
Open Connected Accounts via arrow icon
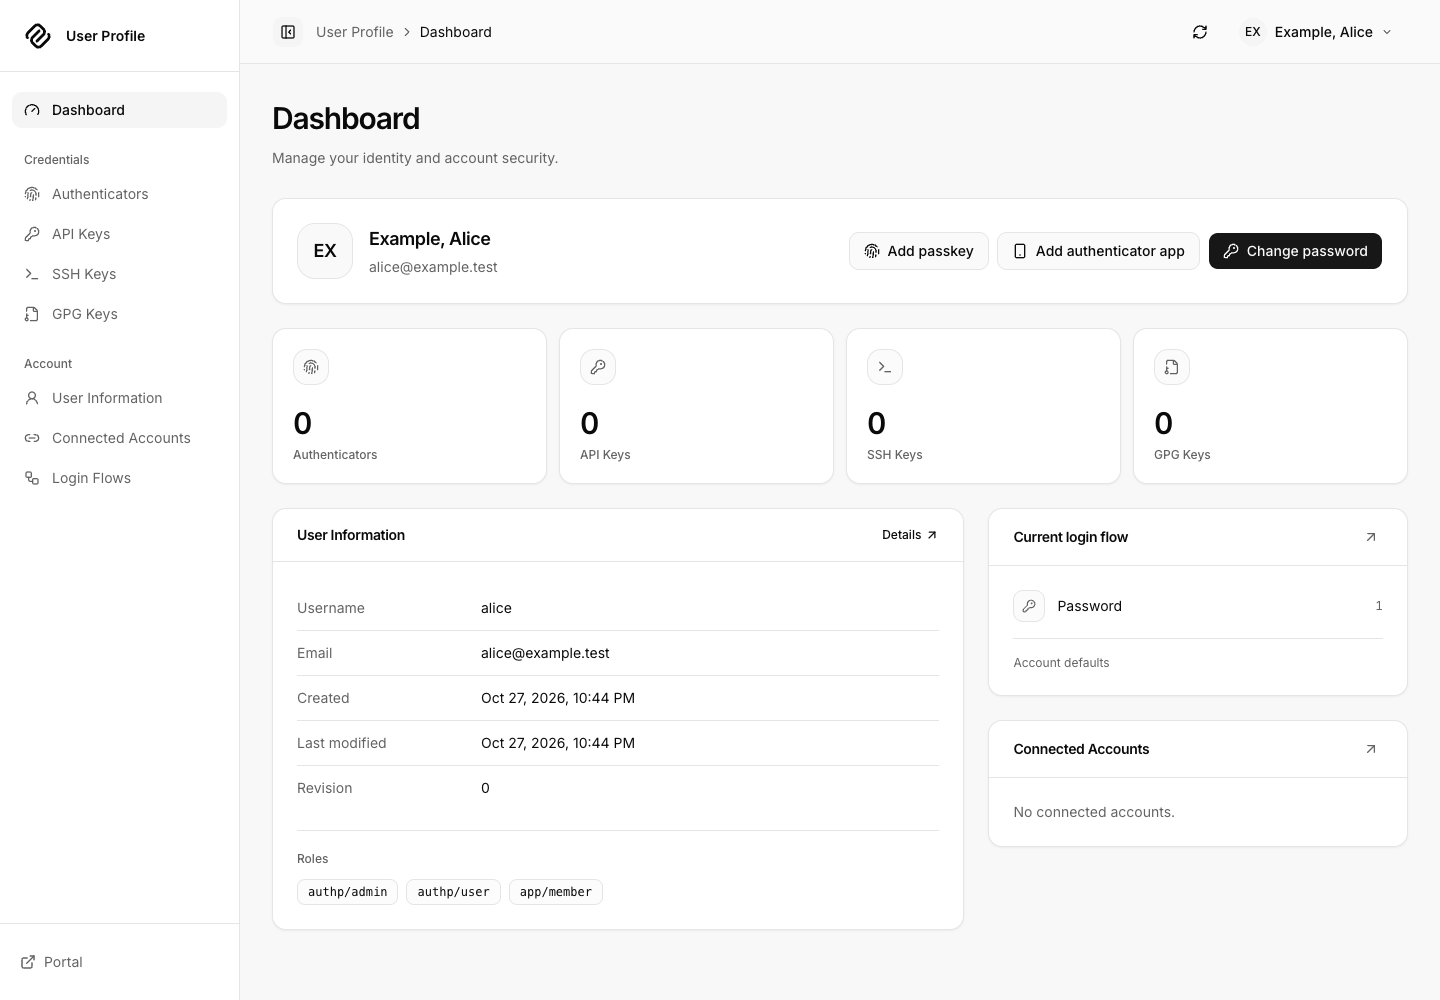pyautogui.click(x=1371, y=749)
